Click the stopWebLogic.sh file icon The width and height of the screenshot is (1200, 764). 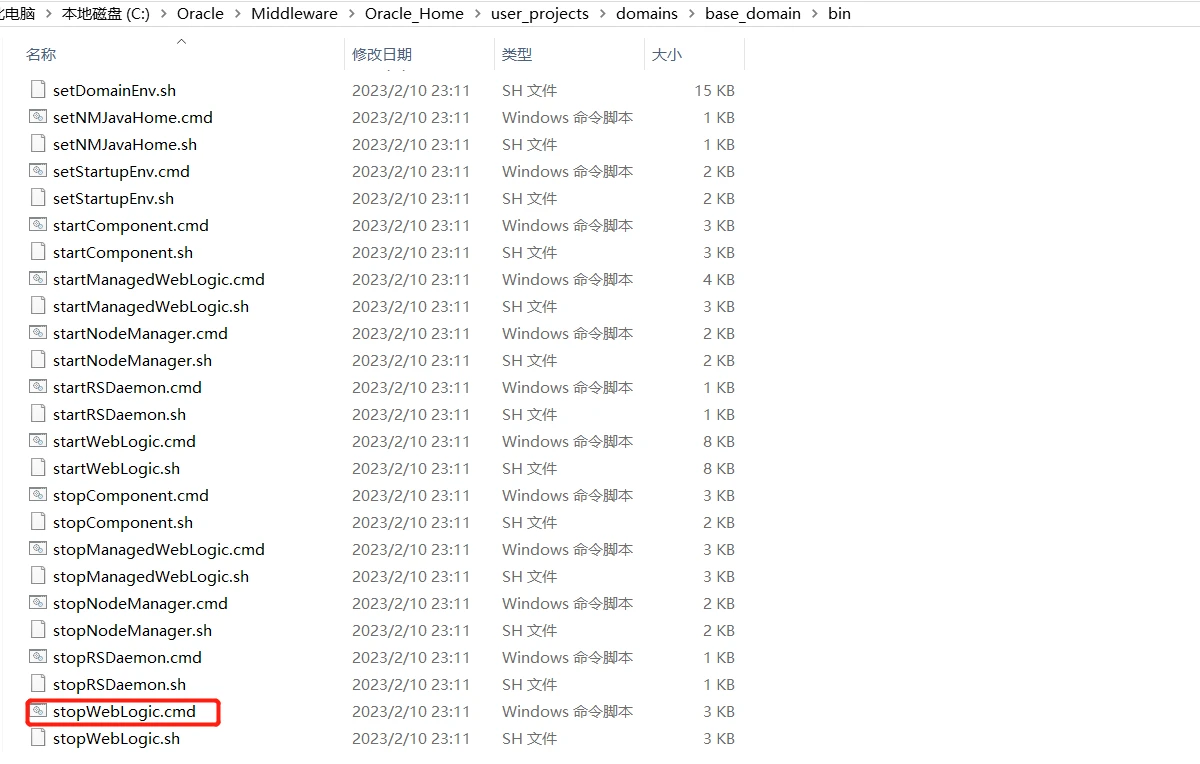(38, 738)
